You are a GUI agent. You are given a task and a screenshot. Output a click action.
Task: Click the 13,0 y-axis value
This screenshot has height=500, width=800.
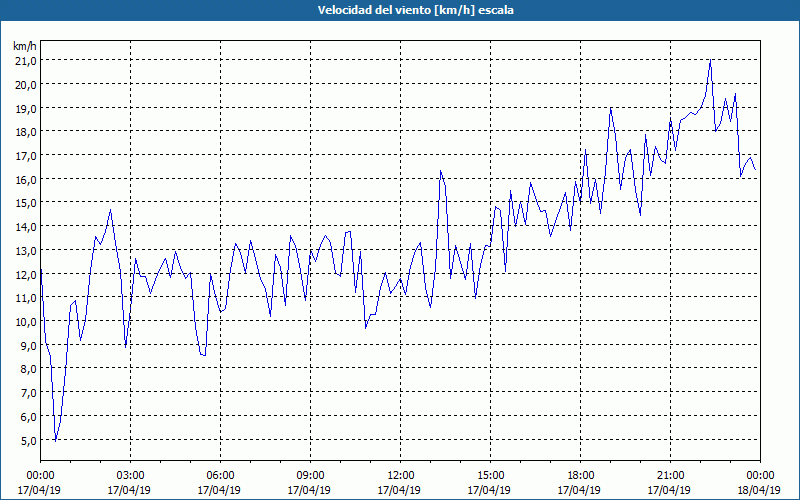point(27,251)
